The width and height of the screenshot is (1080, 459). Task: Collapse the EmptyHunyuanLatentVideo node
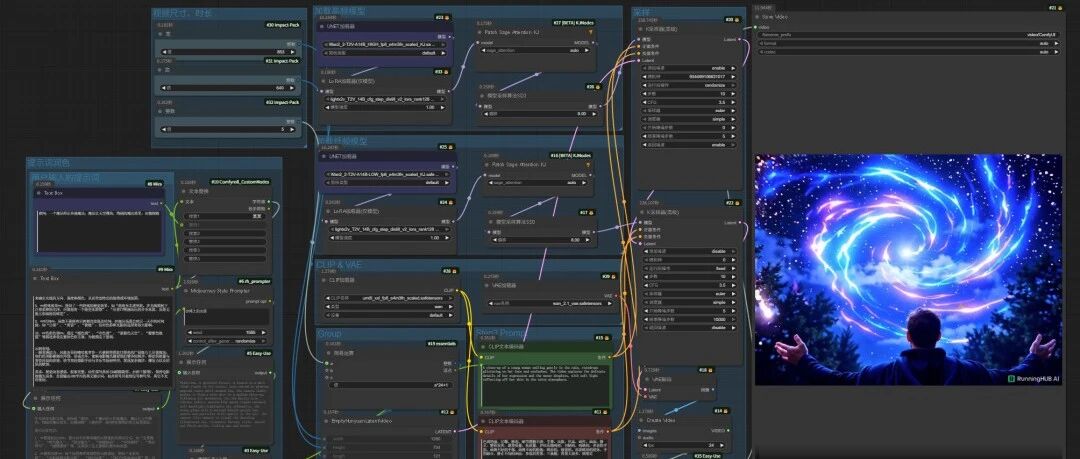coord(327,421)
